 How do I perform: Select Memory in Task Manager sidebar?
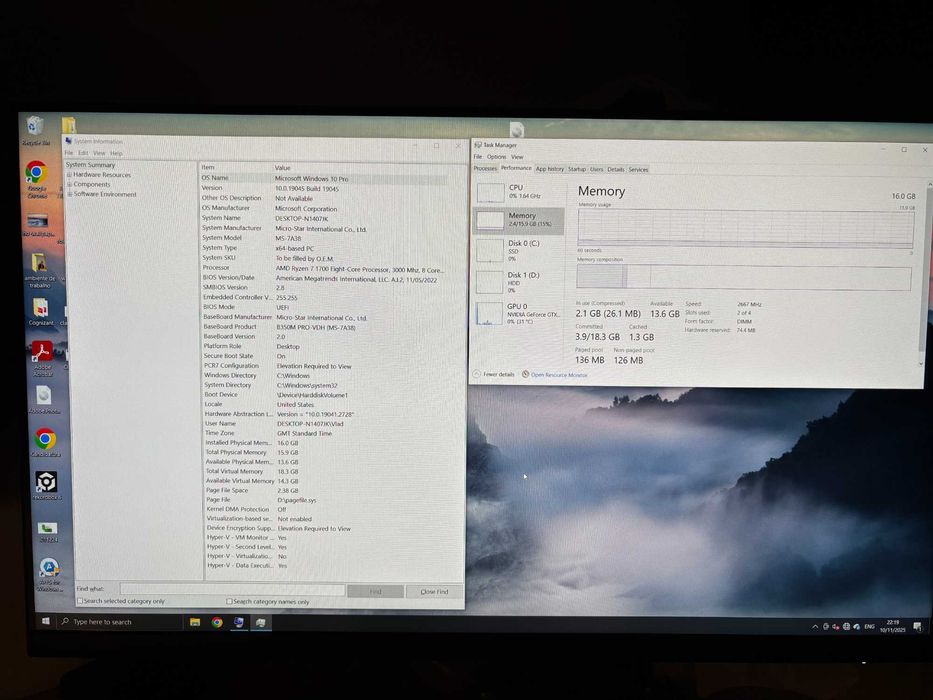(x=519, y=220)
